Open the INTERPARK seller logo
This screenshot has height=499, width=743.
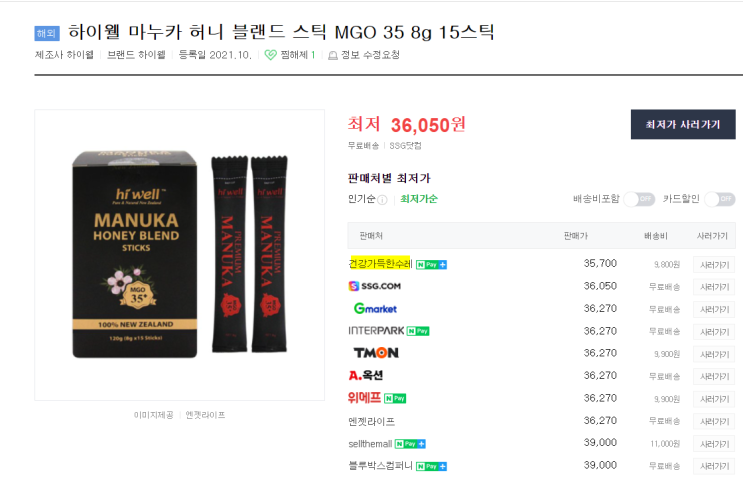coord(376,331)
